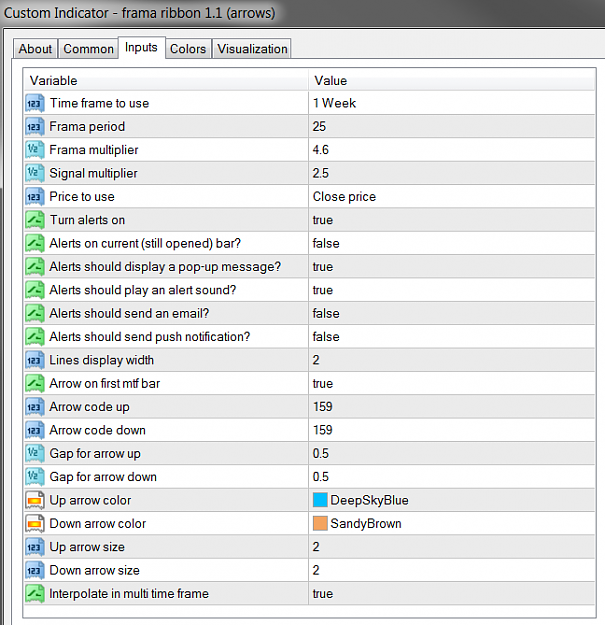Click the SandyBrown color swatch
Viewport: 605px width, 625px height.
(x=320, y=524)
